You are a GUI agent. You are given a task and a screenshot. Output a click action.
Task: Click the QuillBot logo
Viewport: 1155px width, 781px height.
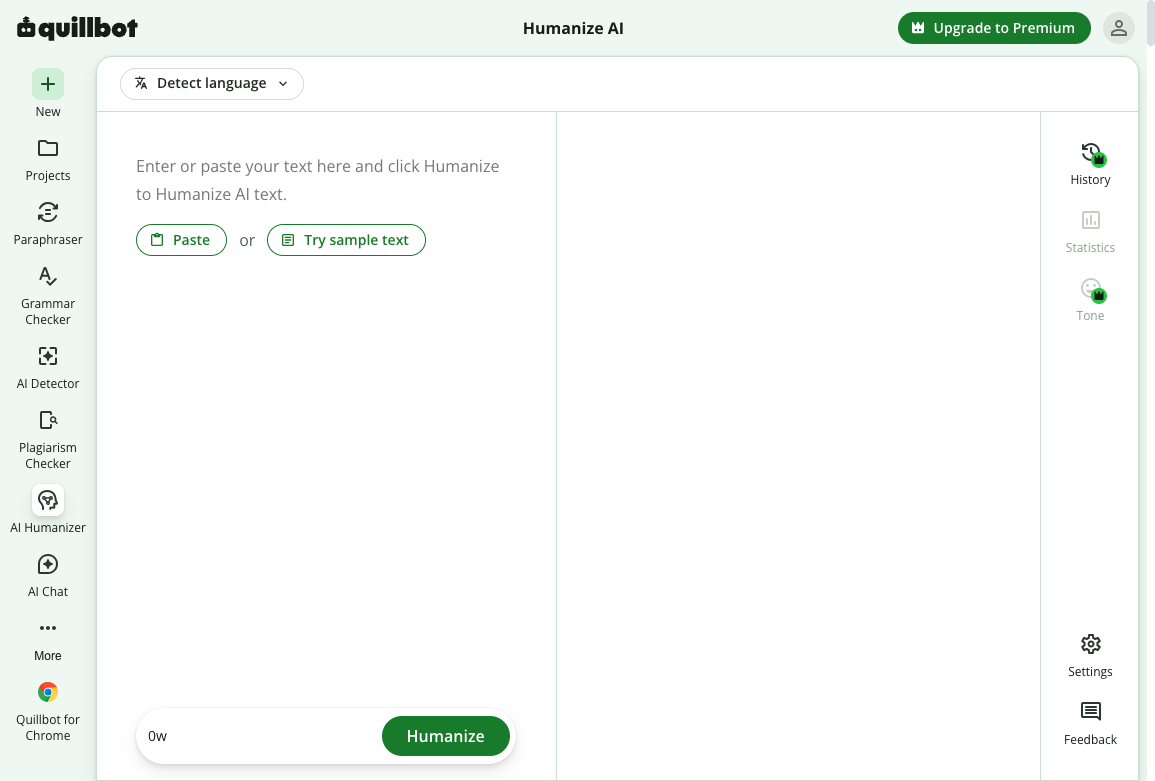click(77, 28)
